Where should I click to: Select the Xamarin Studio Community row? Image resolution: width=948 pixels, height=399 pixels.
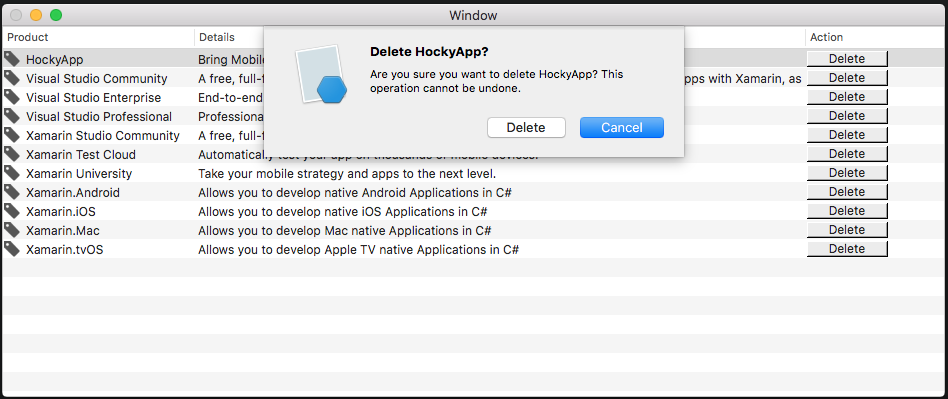pyautogui.click(x=474, y=135)
